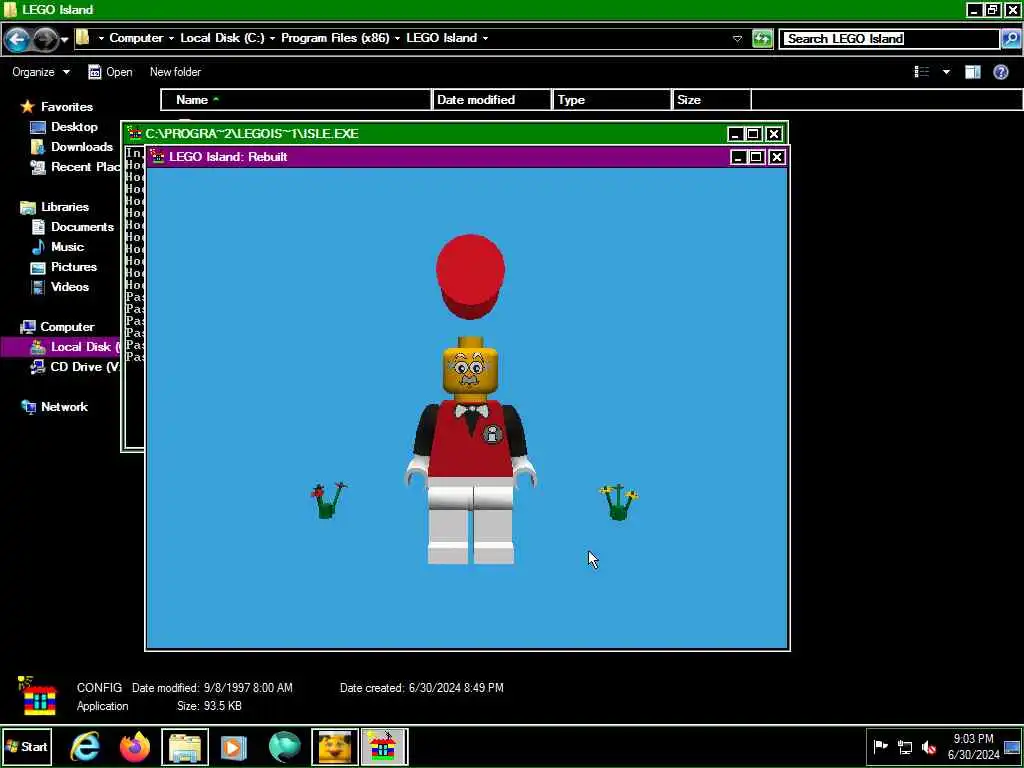The height and width of the screenshot is (768, 1024).
Task: Sort files by Date modified column
Action: (x=491, y=100)
